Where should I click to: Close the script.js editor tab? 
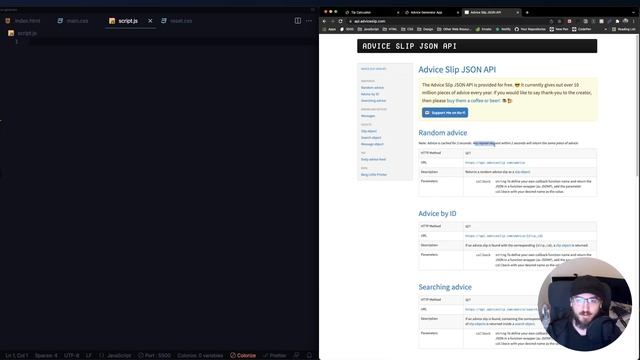[x=150, y=21]
